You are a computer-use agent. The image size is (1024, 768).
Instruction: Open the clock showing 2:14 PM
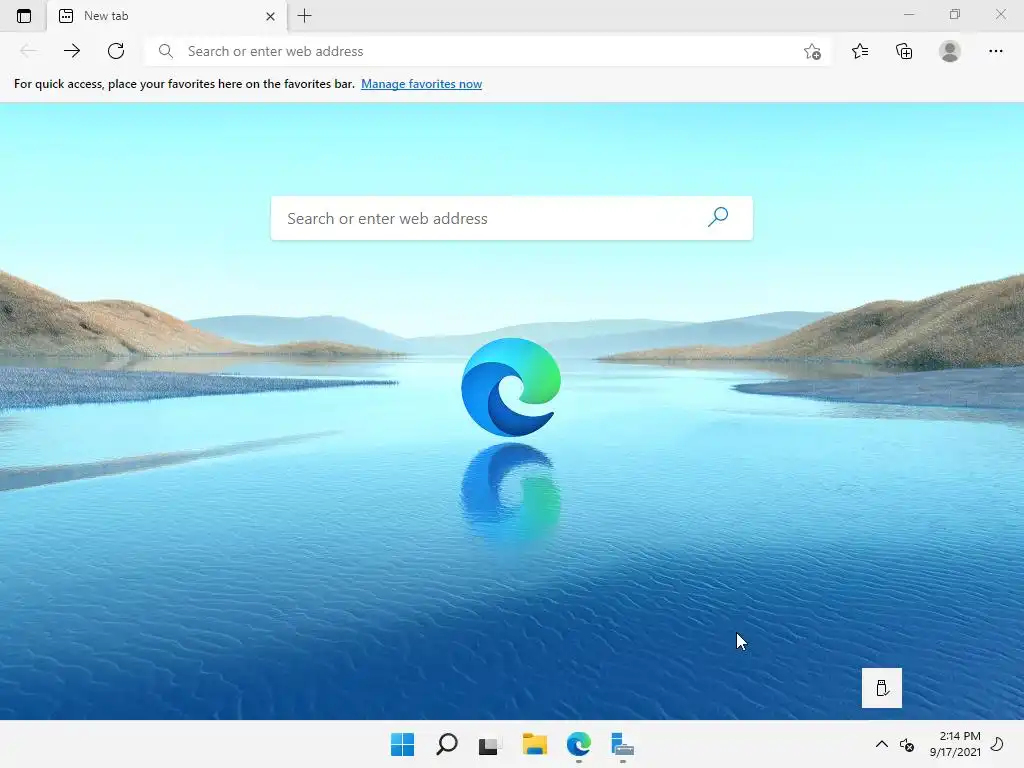(955, 744)
